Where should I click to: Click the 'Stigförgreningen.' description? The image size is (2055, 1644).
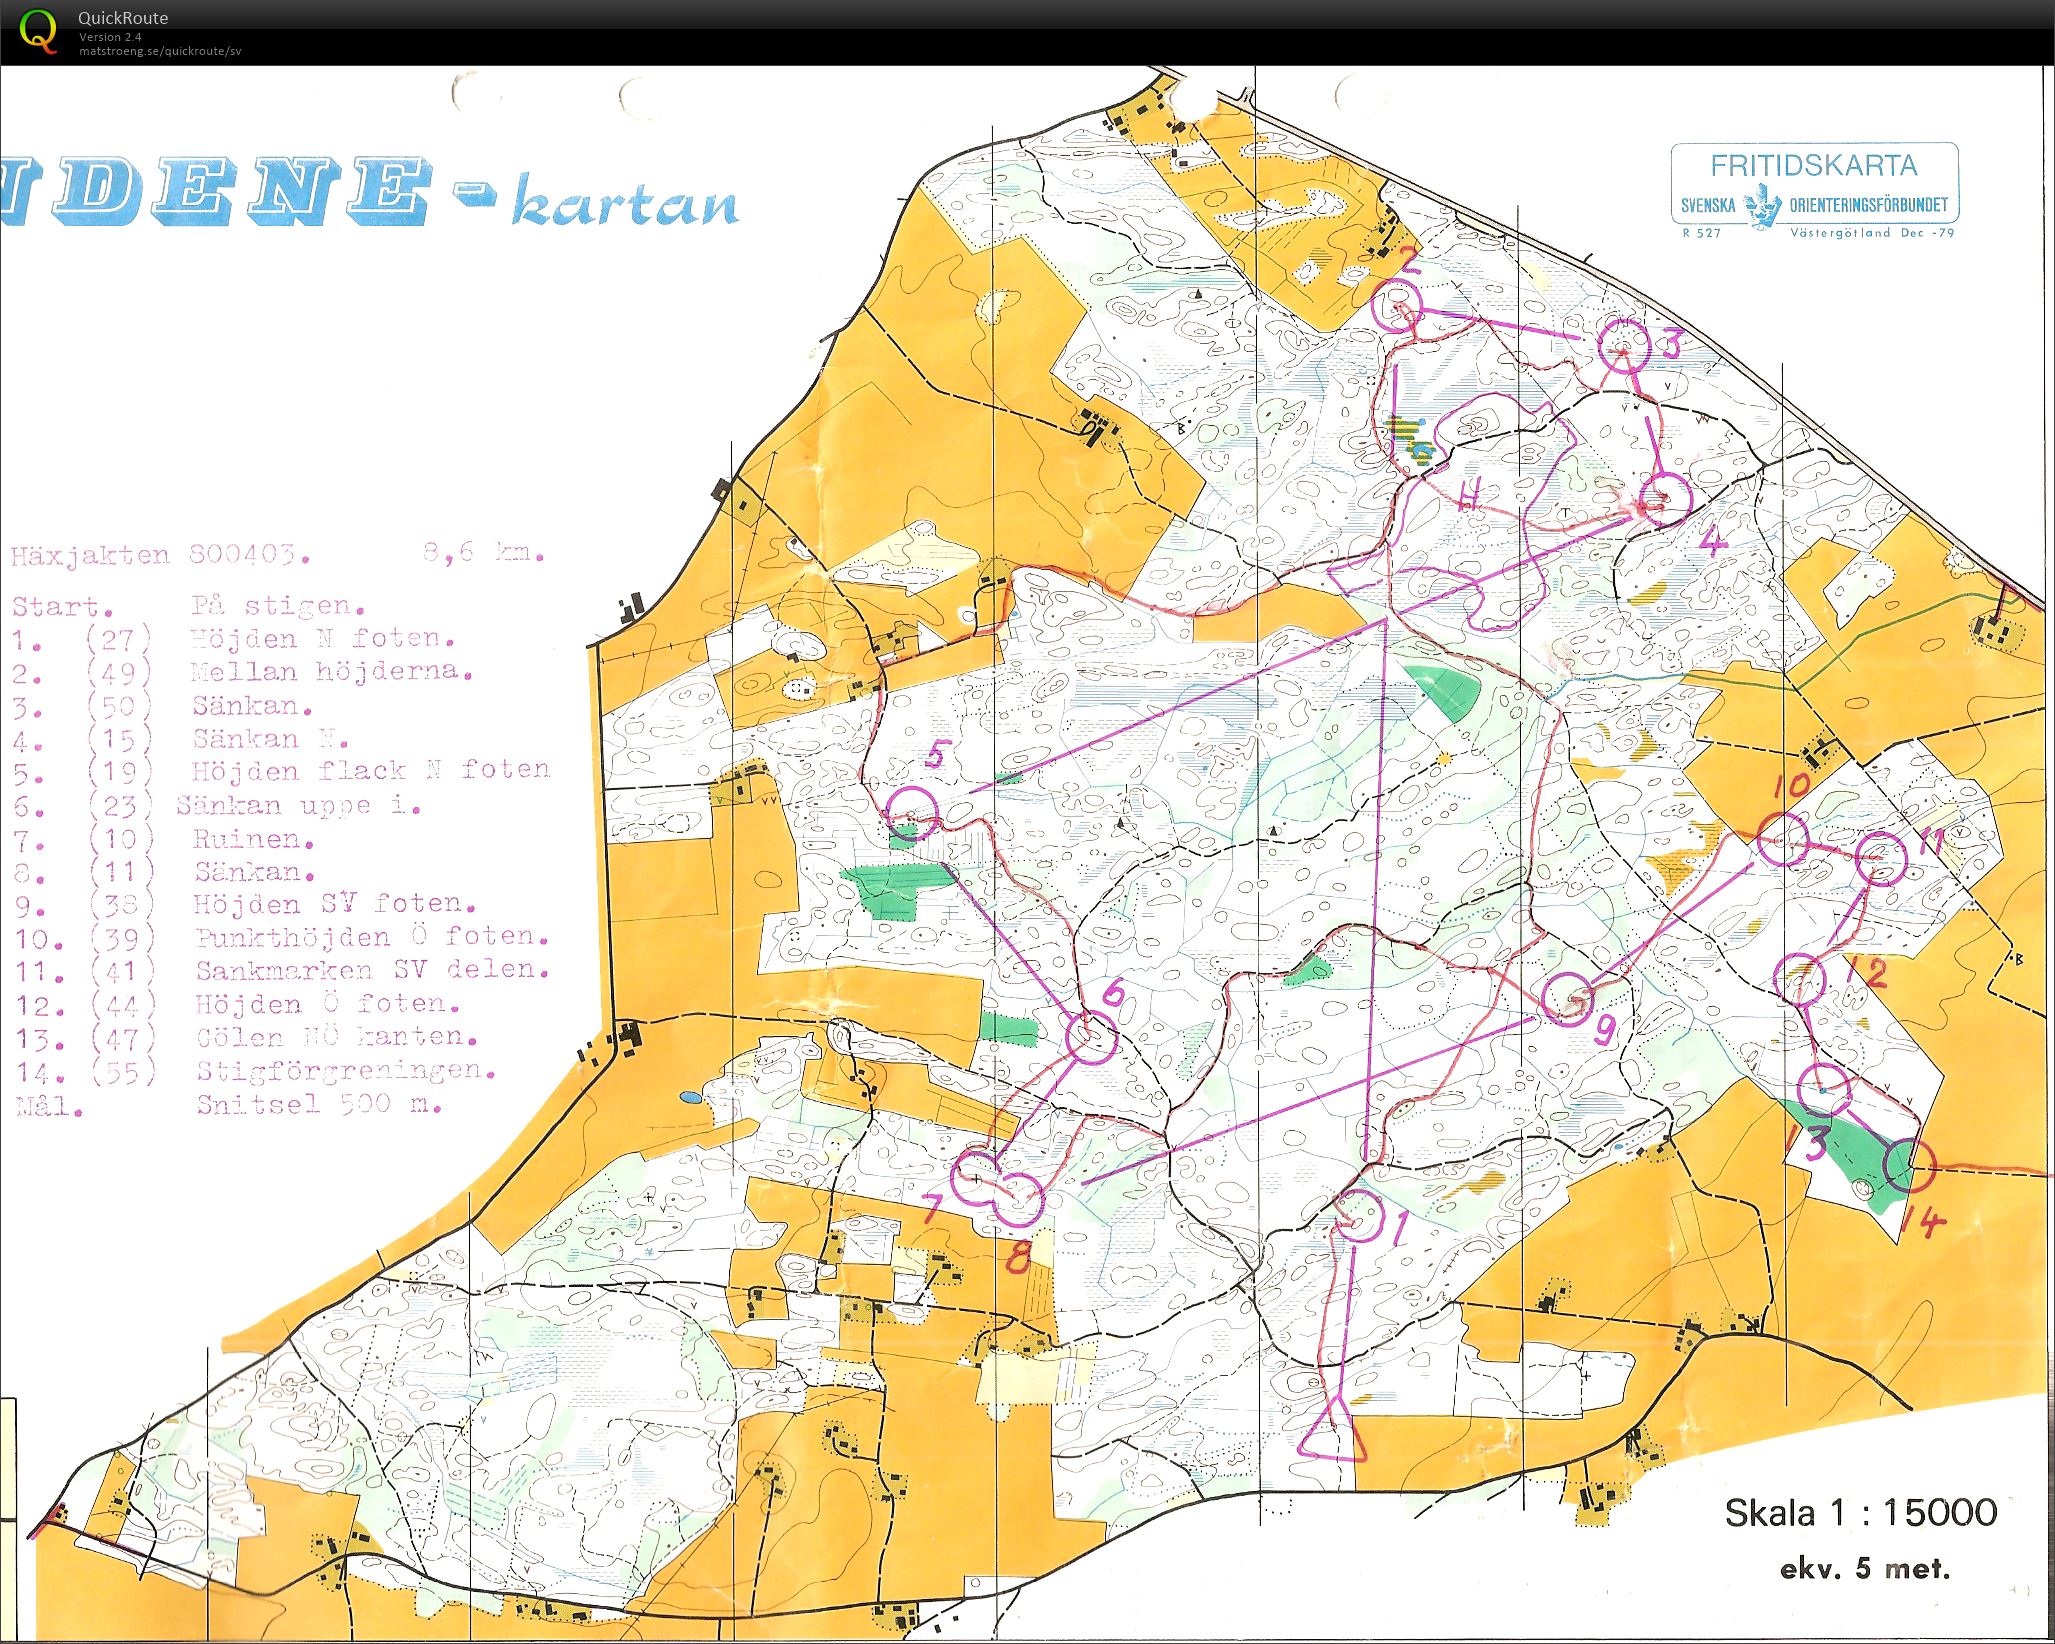346,1071
